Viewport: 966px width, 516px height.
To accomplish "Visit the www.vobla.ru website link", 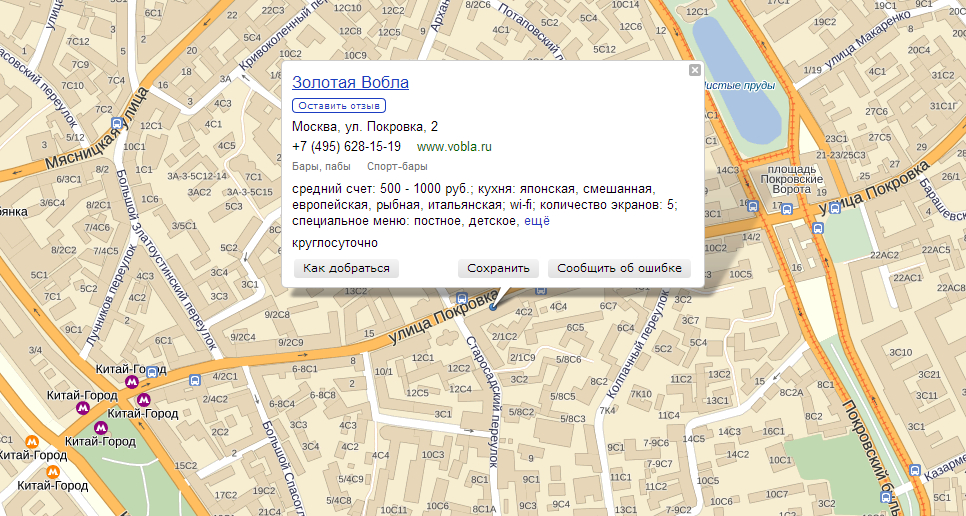I will point(454,147).
